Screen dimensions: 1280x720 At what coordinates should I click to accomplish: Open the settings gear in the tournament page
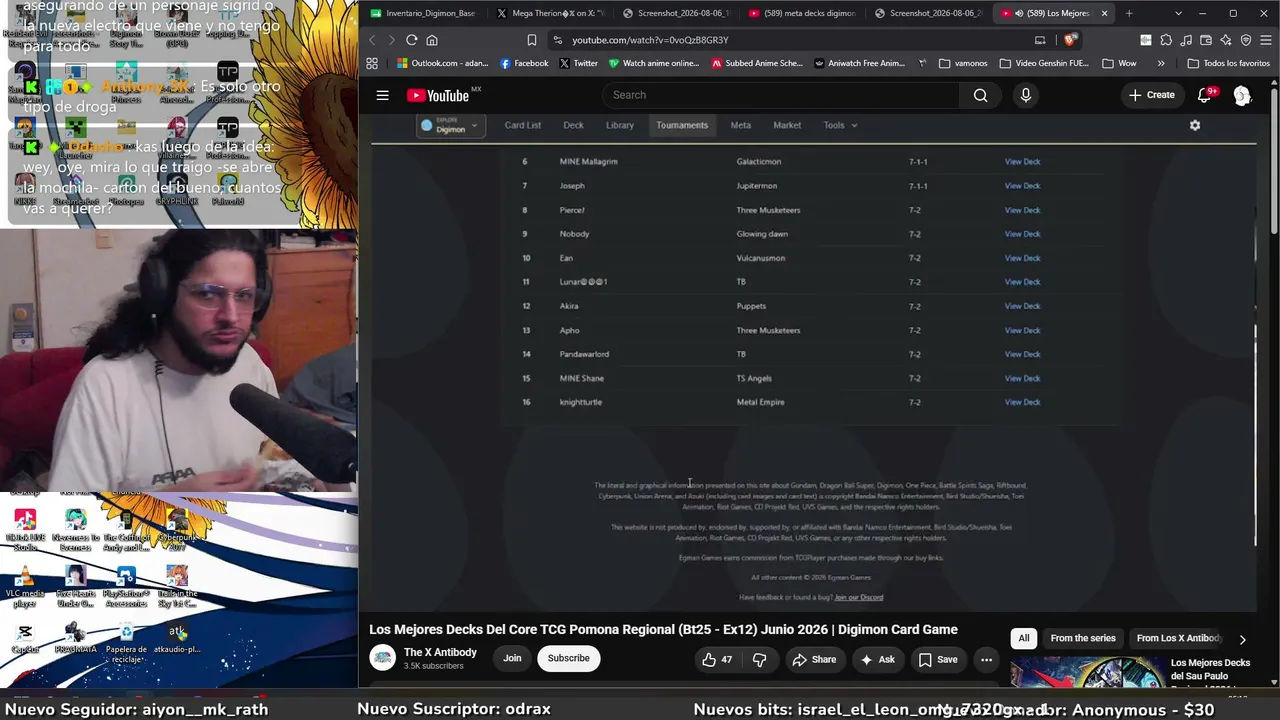pos(1195,125)
